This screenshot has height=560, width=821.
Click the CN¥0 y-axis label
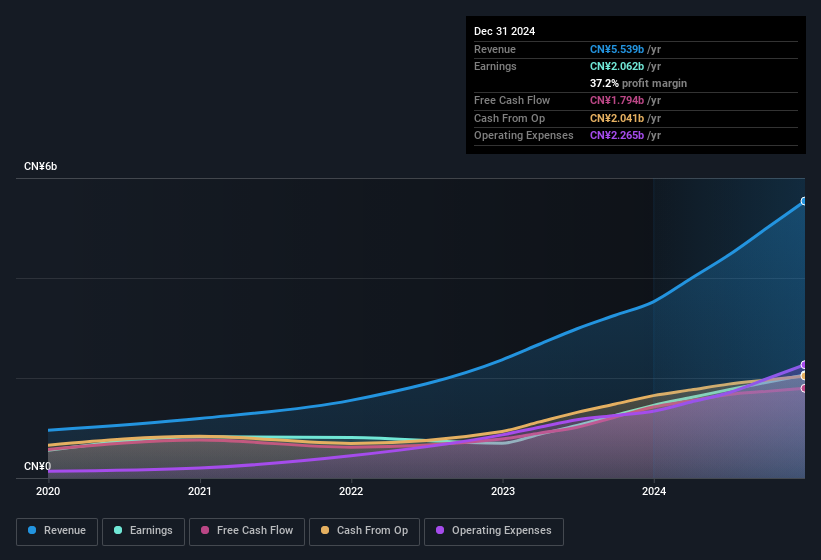(38, 466)
